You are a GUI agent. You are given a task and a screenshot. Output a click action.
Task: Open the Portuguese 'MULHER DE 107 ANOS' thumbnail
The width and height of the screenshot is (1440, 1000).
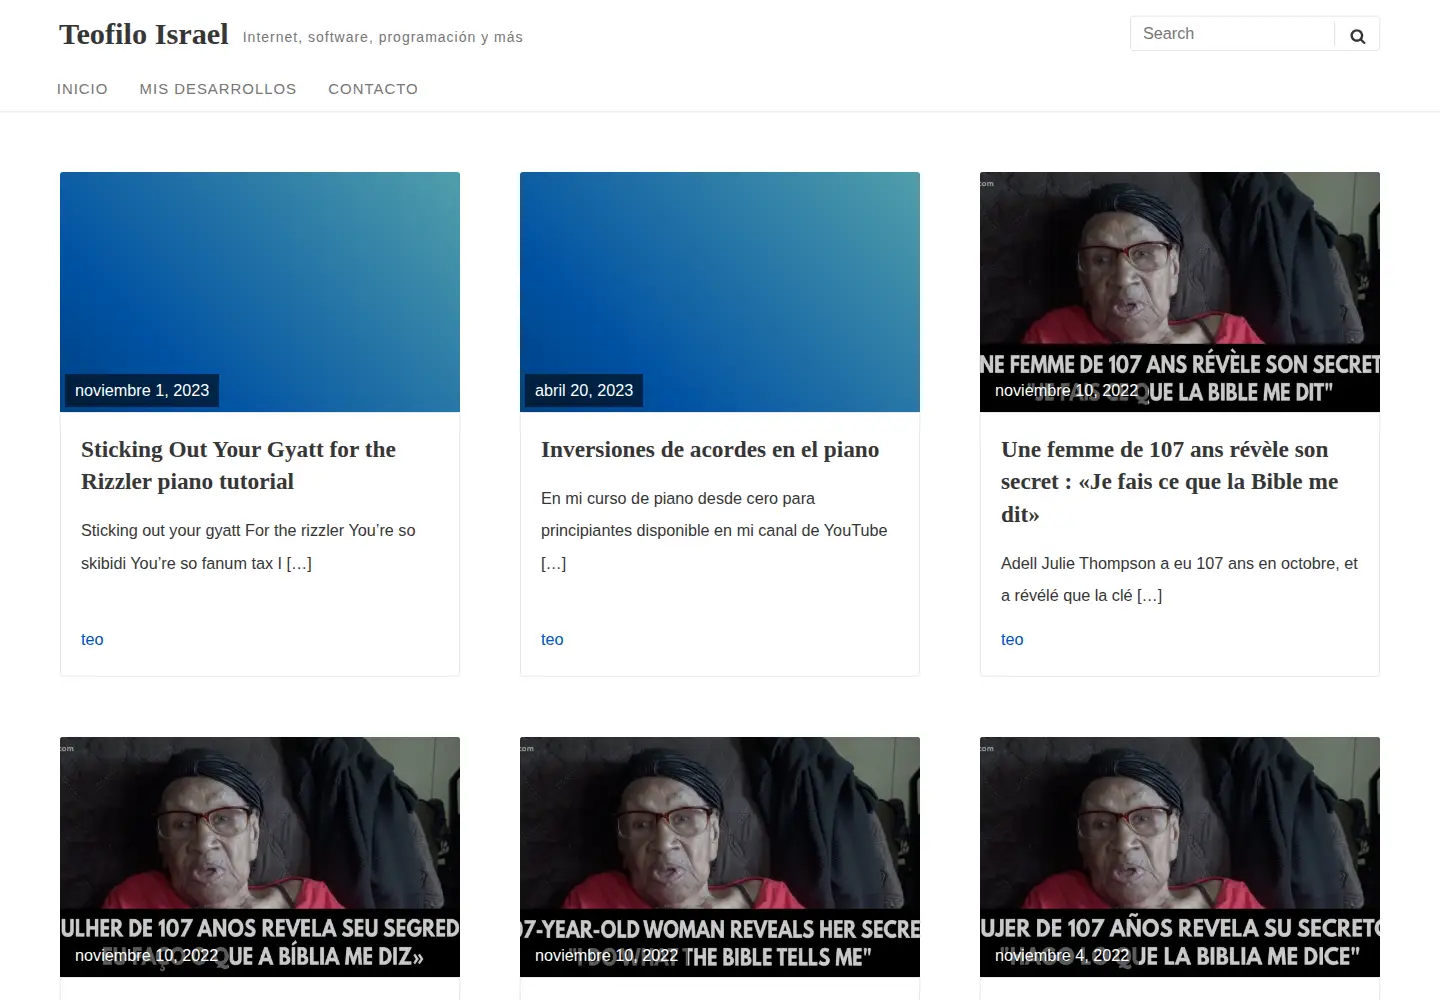coord(260,857)
